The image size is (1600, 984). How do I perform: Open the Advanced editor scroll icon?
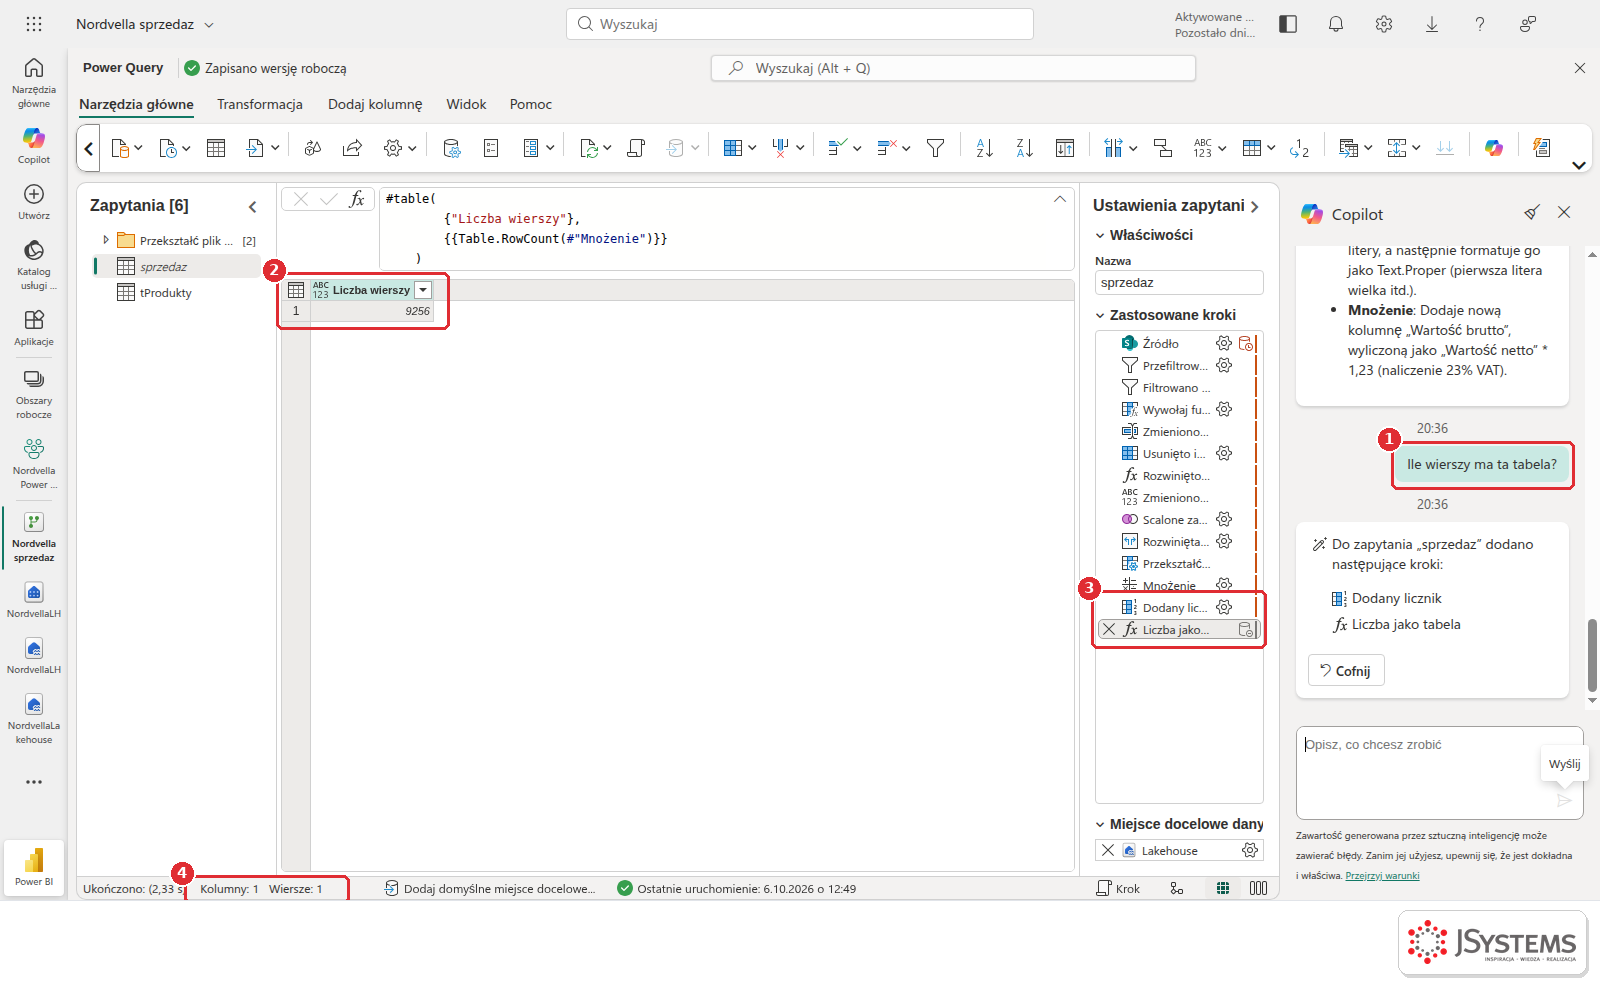pyautogui.click(x=636, y=148)
